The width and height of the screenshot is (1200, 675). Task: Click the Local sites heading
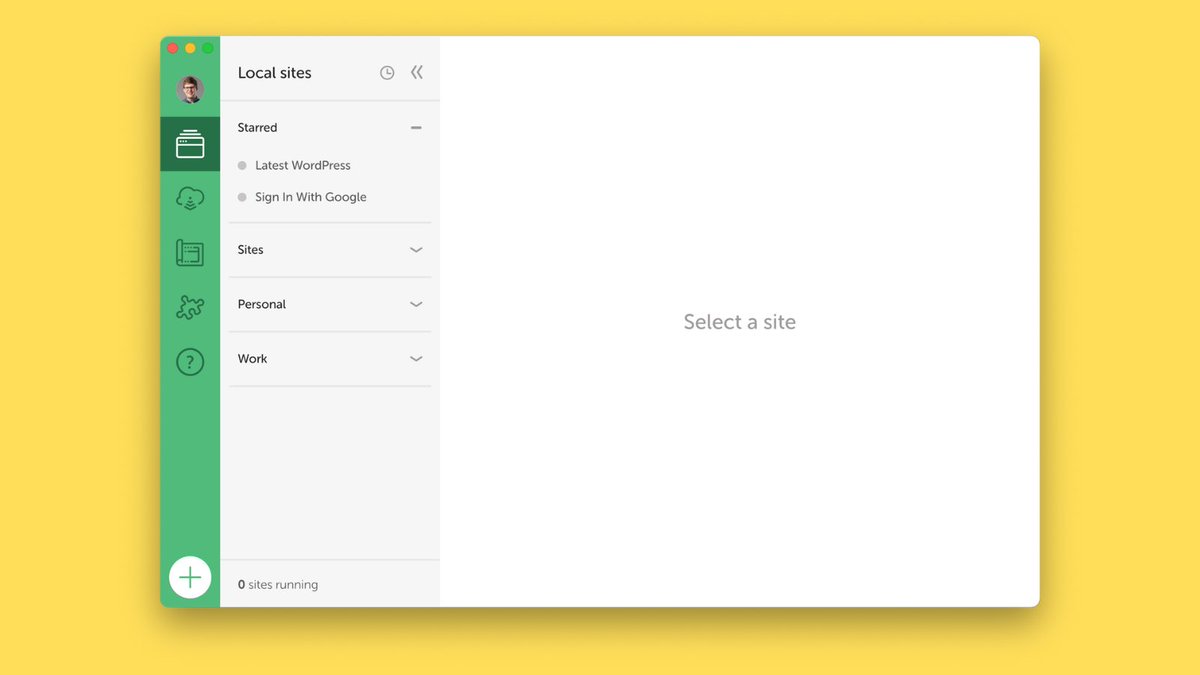(275, 73)
